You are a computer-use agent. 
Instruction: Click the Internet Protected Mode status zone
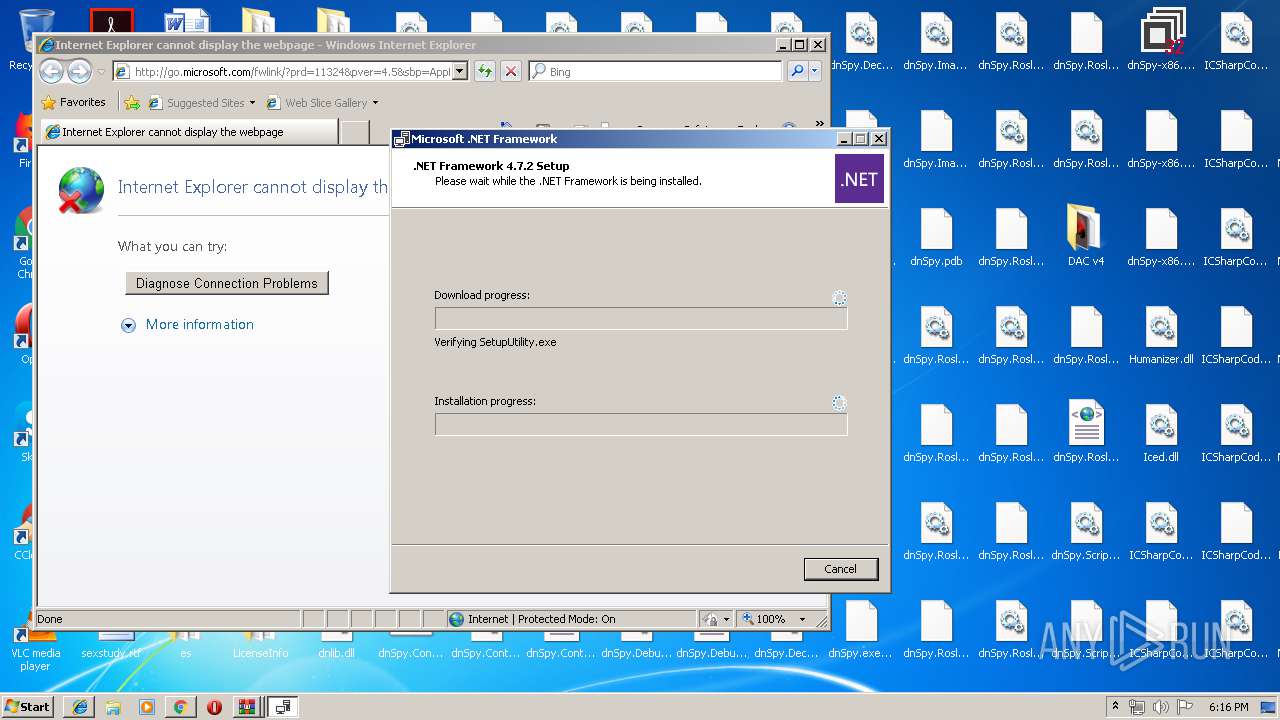point(571,619)
